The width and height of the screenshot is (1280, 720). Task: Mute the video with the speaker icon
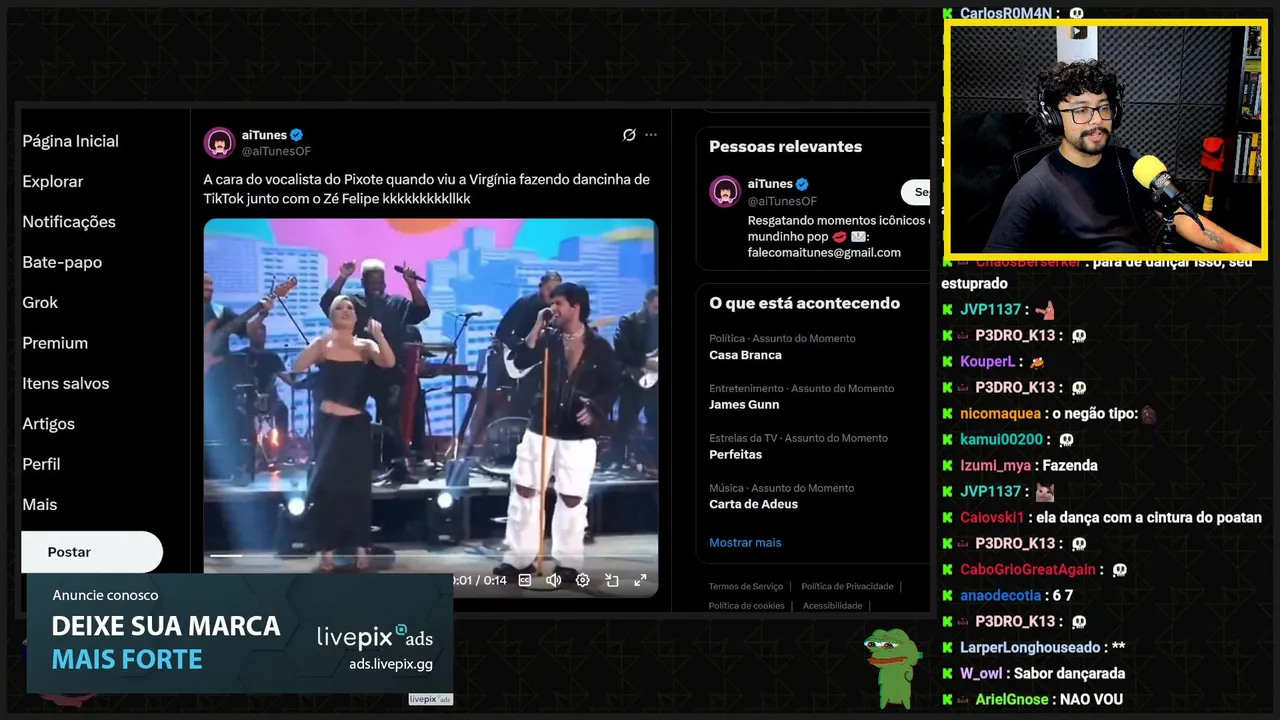(553, 580)
